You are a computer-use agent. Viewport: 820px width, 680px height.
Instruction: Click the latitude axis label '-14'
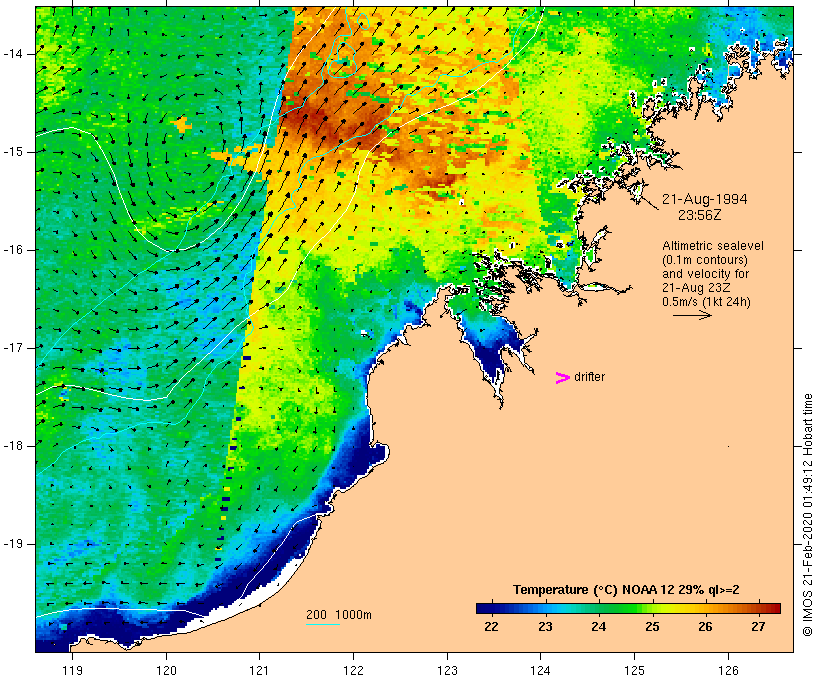point(13,54)
